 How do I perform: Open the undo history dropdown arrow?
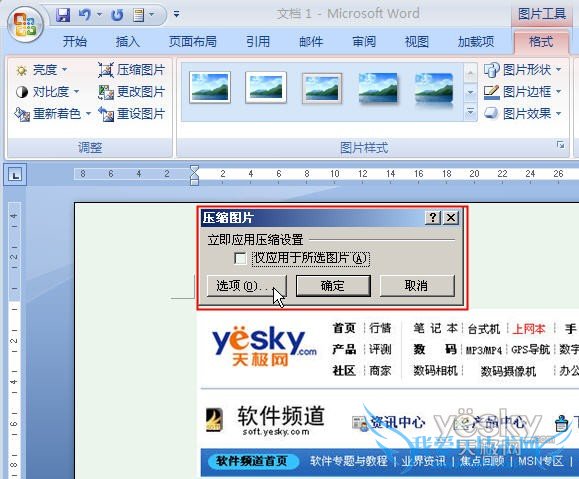point(99,15)
